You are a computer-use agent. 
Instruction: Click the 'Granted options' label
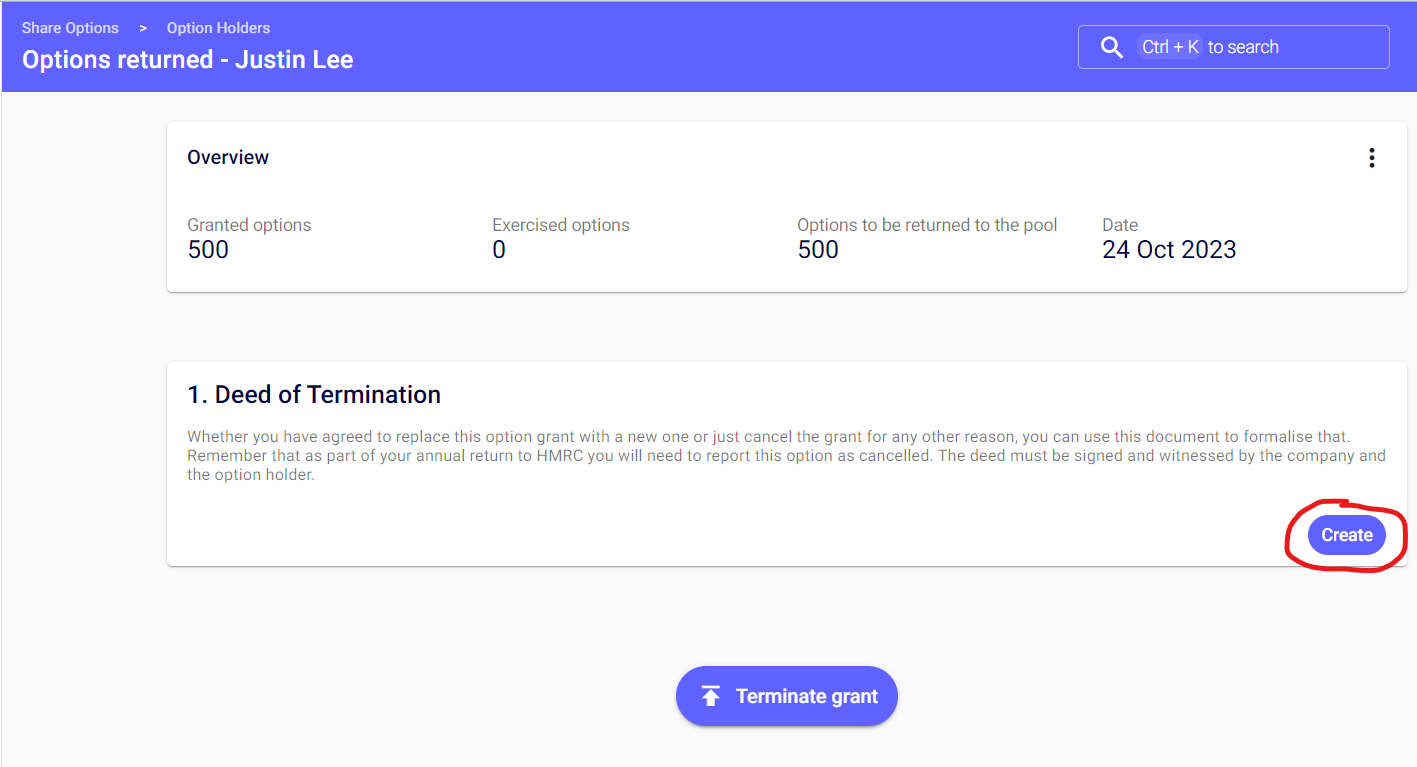[249, 225]
